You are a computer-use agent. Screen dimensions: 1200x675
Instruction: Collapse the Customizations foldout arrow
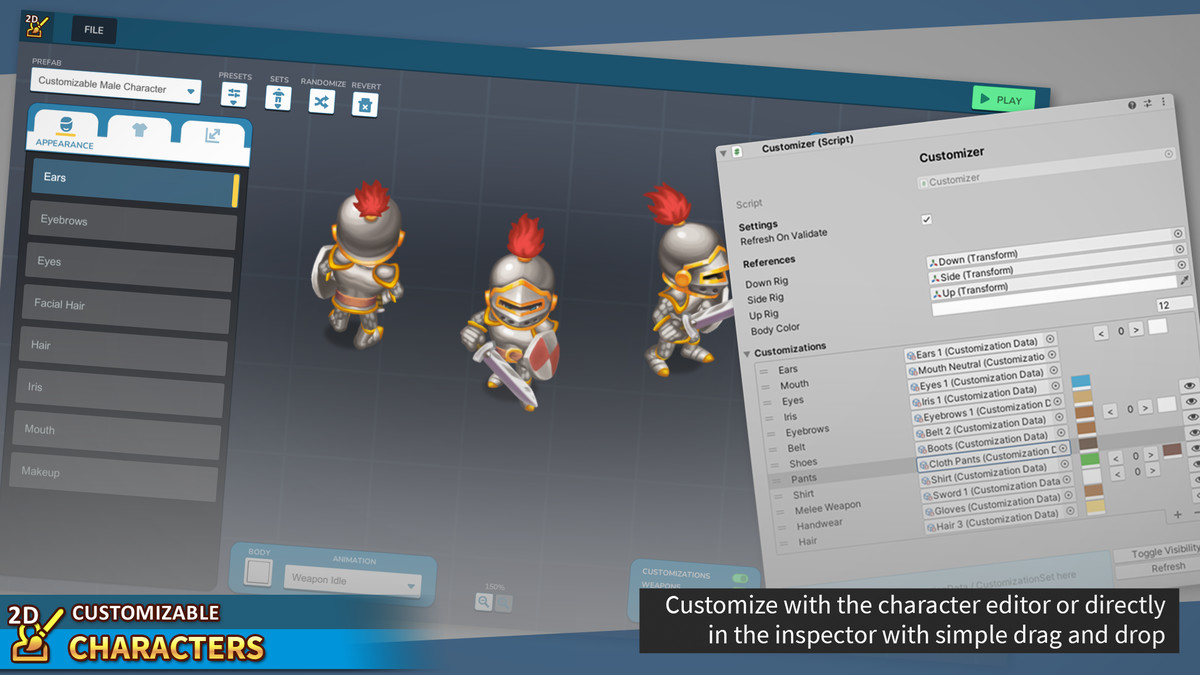(x=746, y=352)
